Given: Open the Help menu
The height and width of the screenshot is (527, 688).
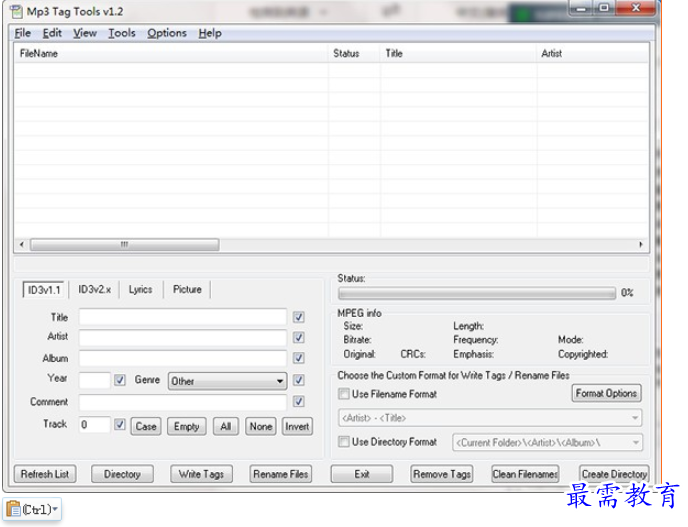Looking at the screenshot, I should pos(210,33).
